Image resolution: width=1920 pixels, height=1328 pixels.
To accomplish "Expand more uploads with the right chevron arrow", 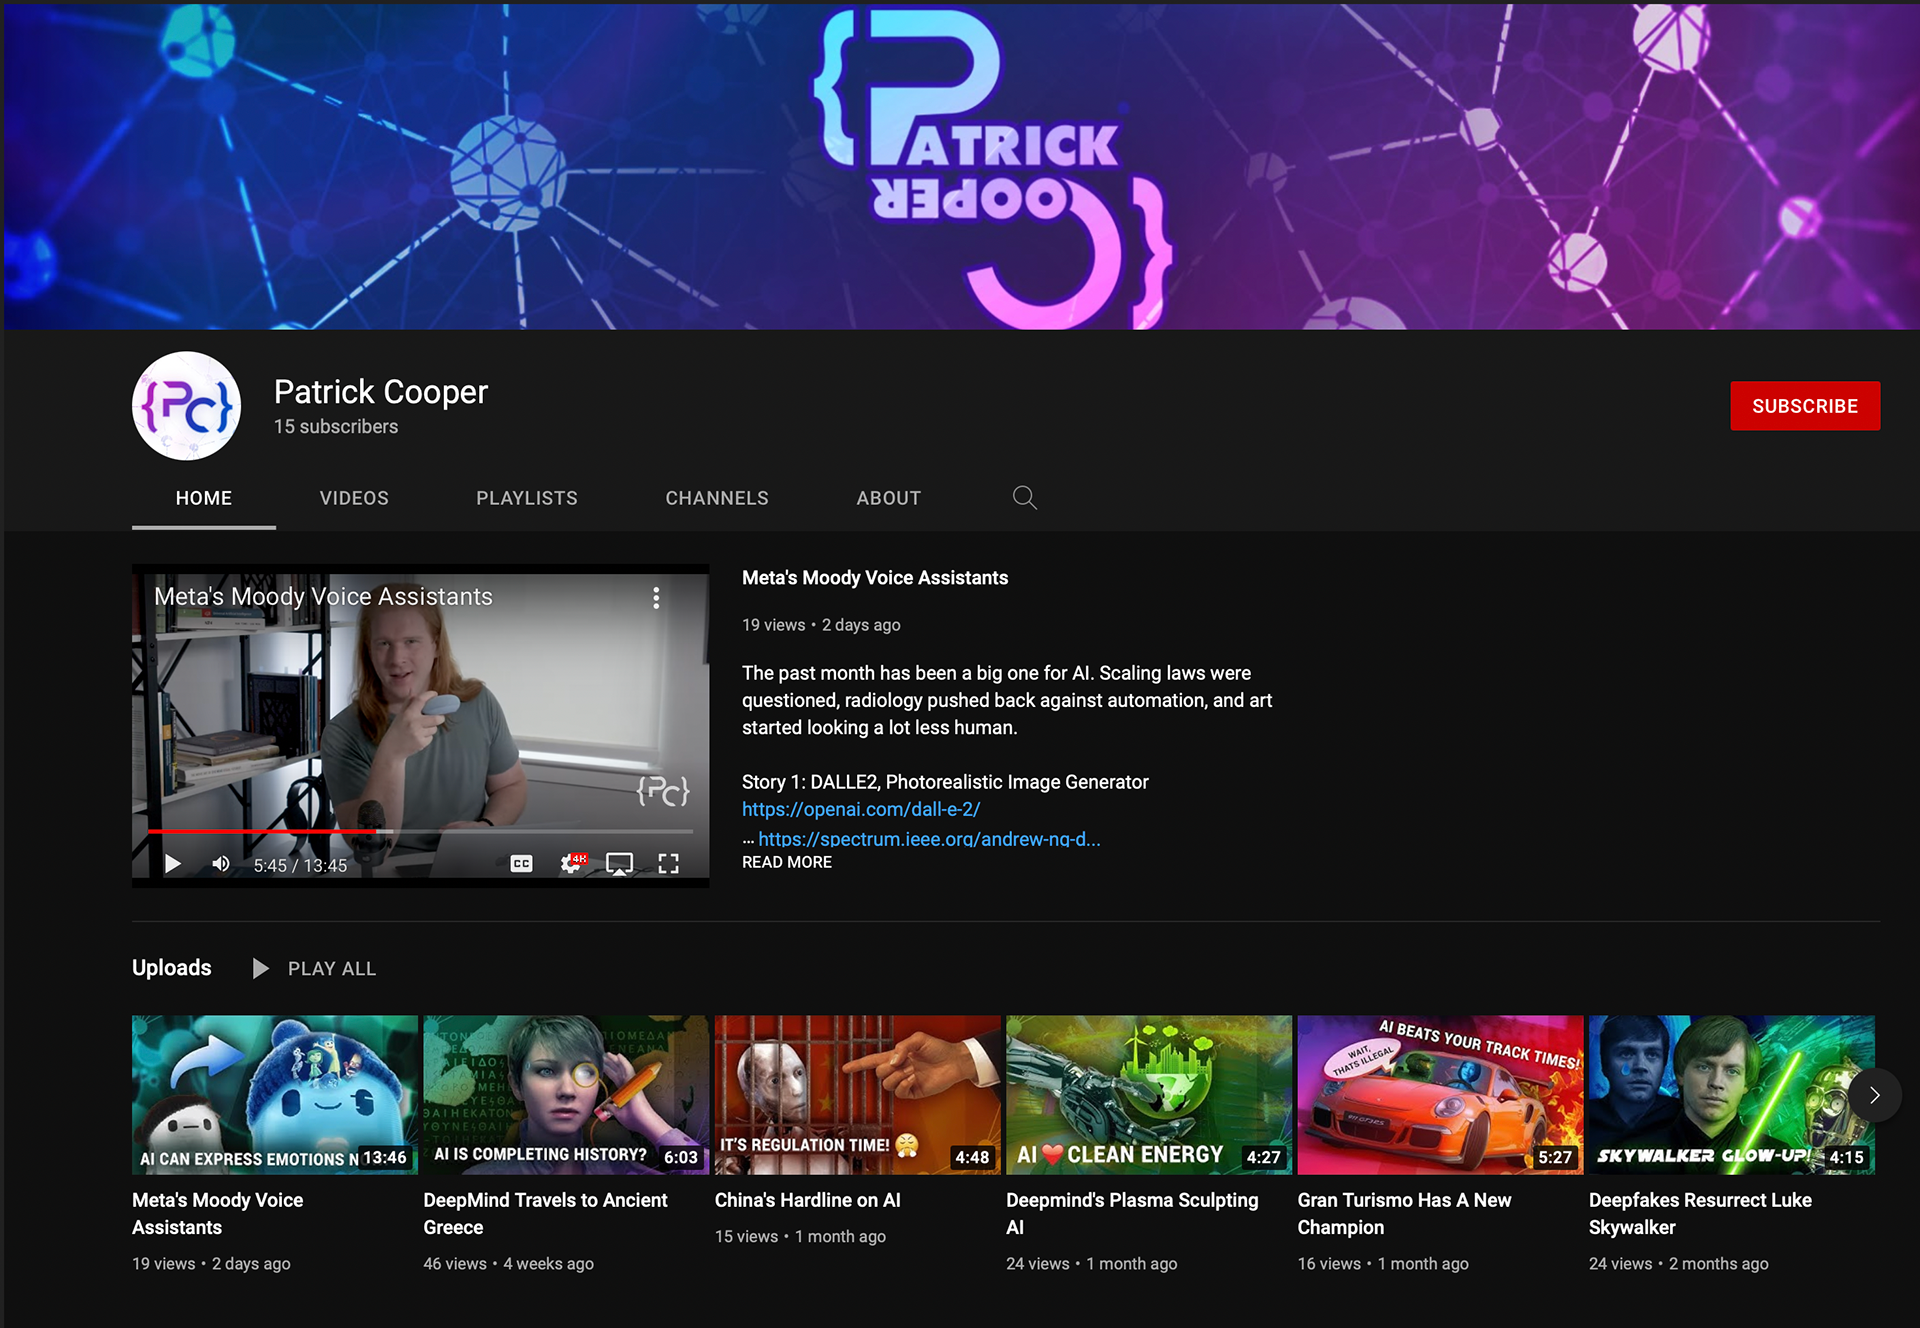I will click(x=1874, y=1095).
